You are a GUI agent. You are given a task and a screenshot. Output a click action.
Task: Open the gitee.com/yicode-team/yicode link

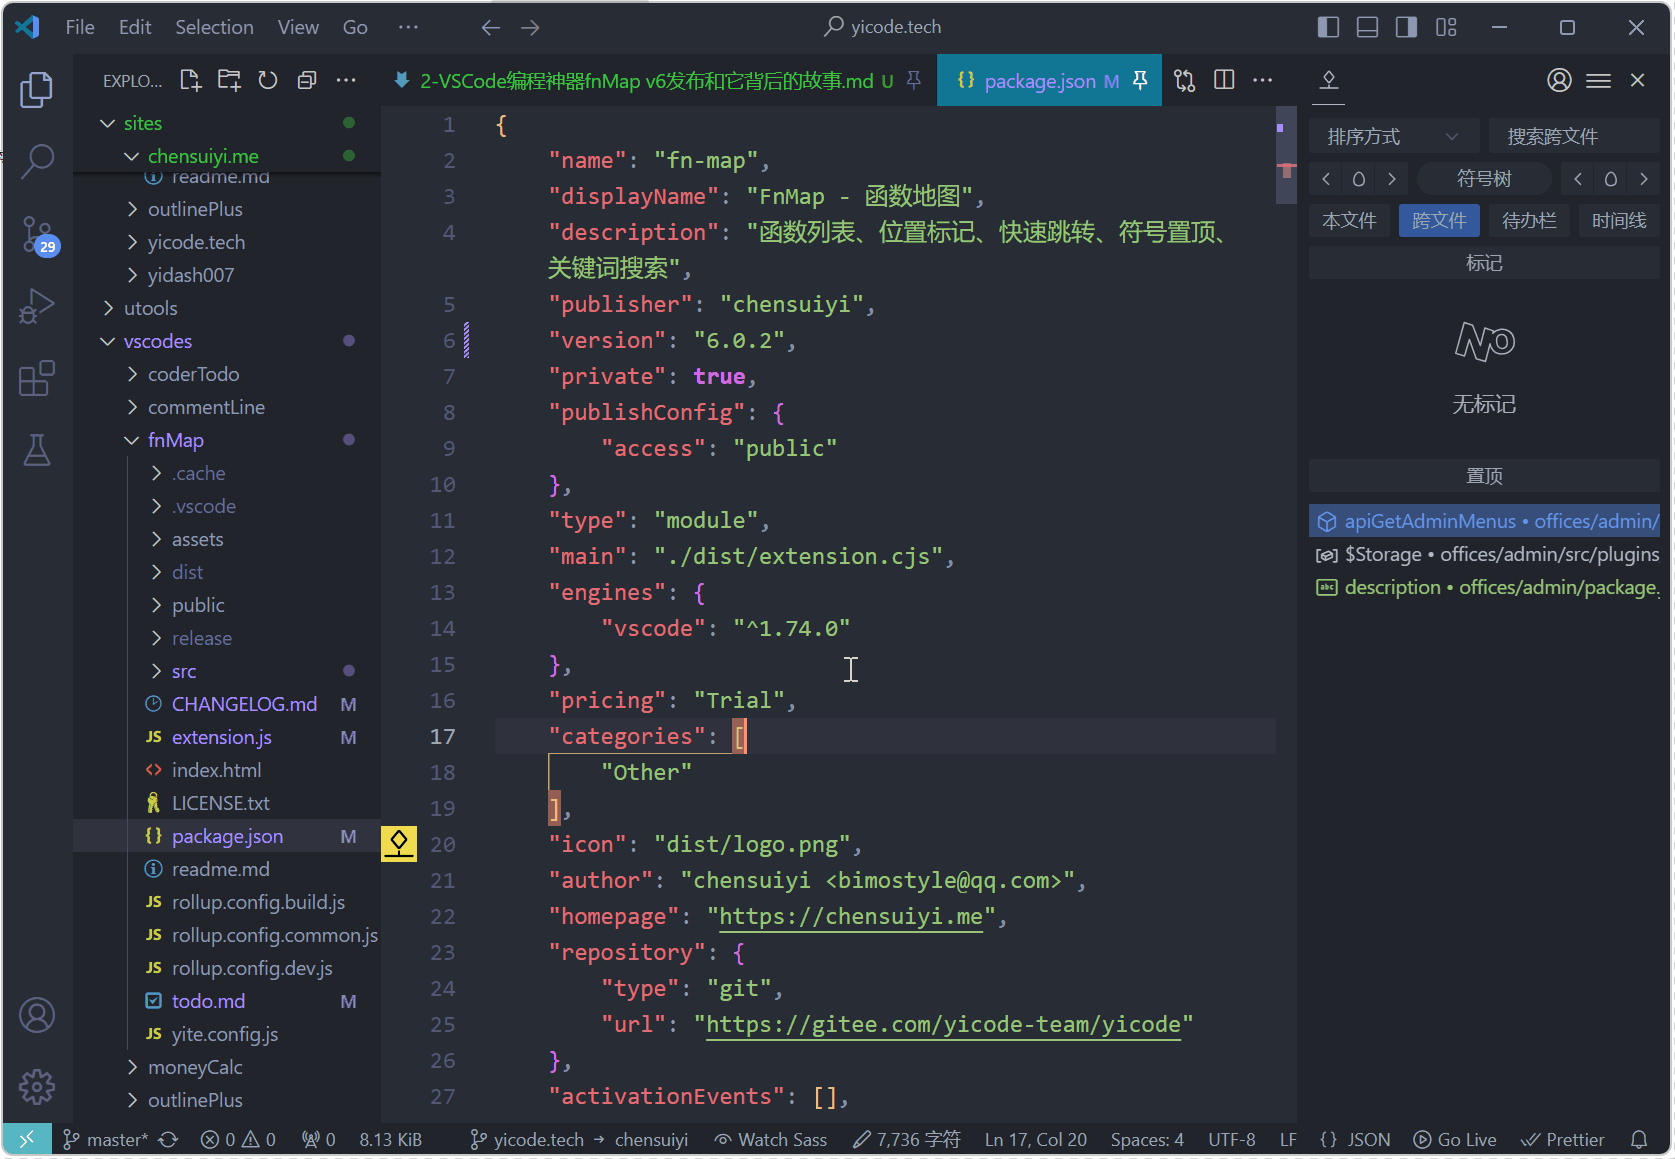[x=943, y=1025]
